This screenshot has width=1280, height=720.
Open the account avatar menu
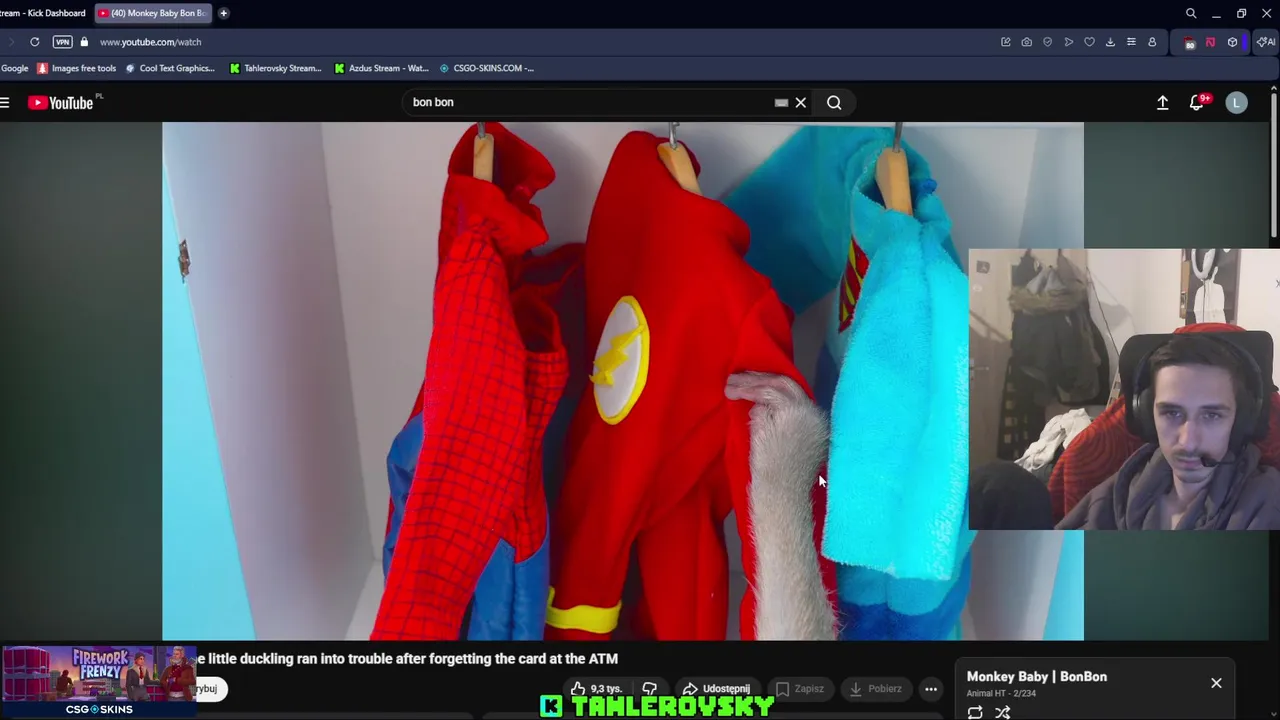(x=1236, y=102)
